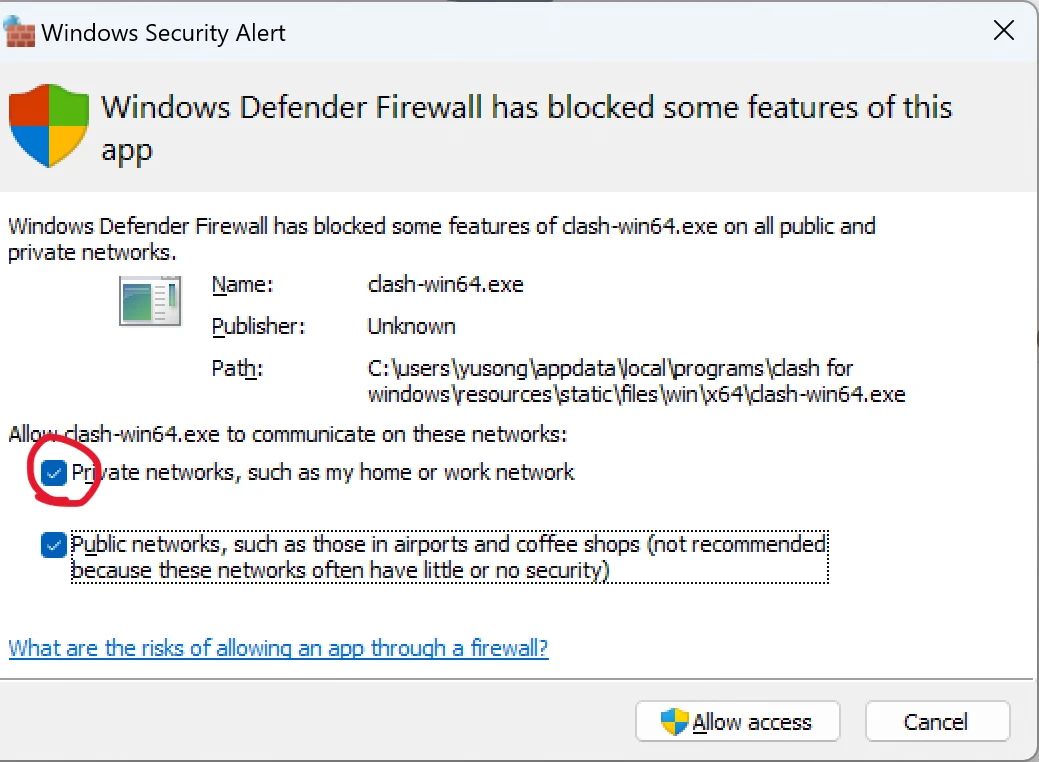Click the Publisher field label
The image size is (1039, 762).
point(258,327)
